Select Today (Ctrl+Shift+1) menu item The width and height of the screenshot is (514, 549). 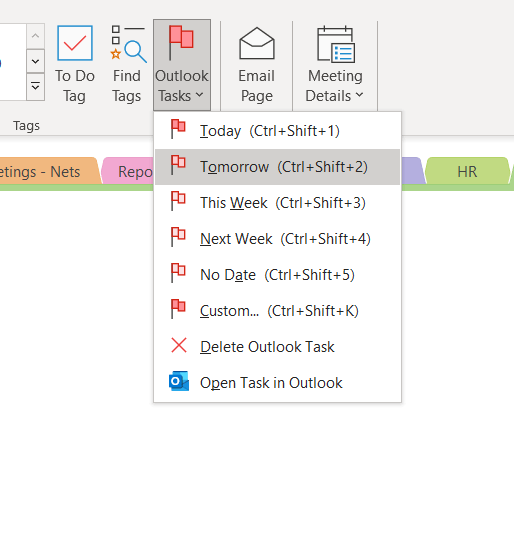277,131
